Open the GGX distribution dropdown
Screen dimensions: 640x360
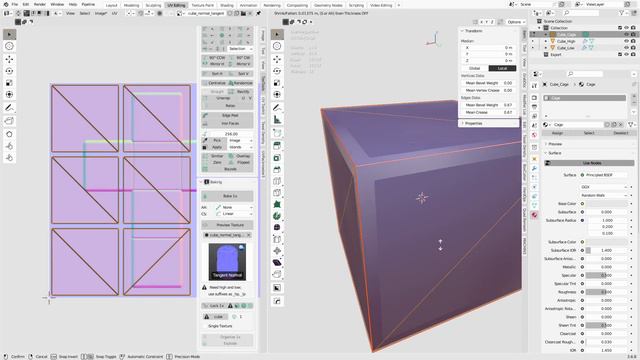pos(603,187)
